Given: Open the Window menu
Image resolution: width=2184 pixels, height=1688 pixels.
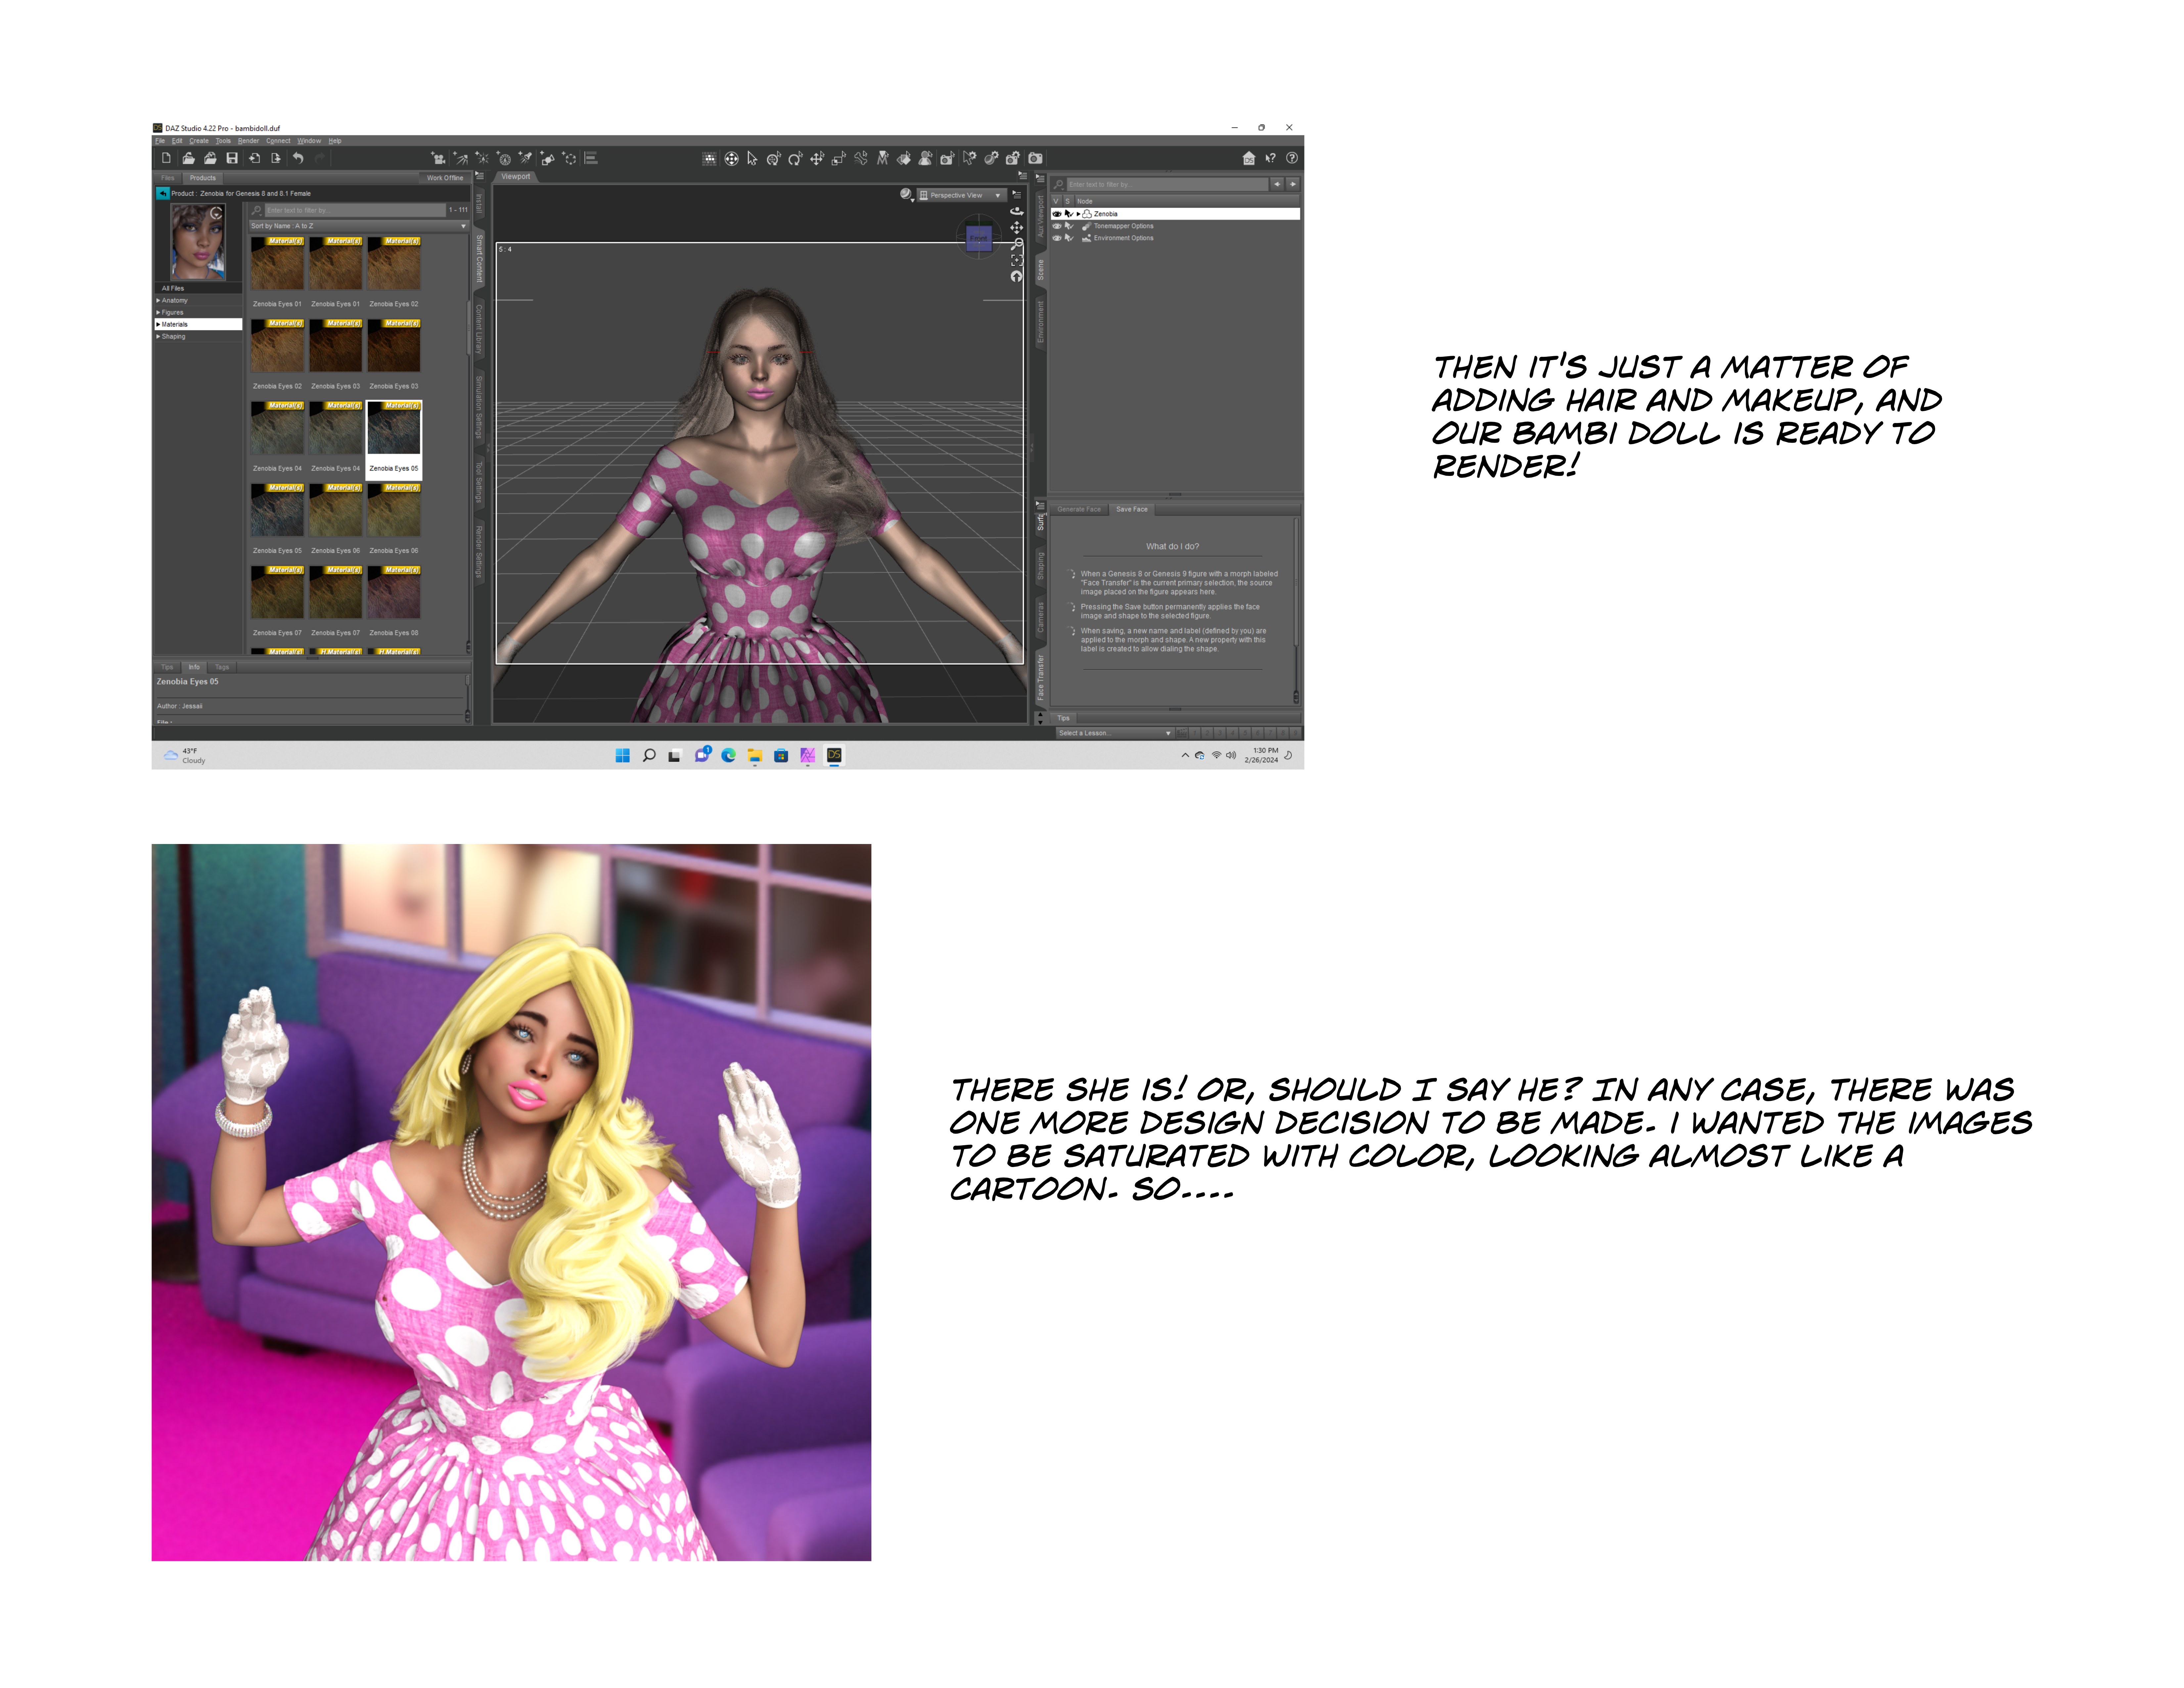Looking at the screenshot, I should (x=309, y=141).
